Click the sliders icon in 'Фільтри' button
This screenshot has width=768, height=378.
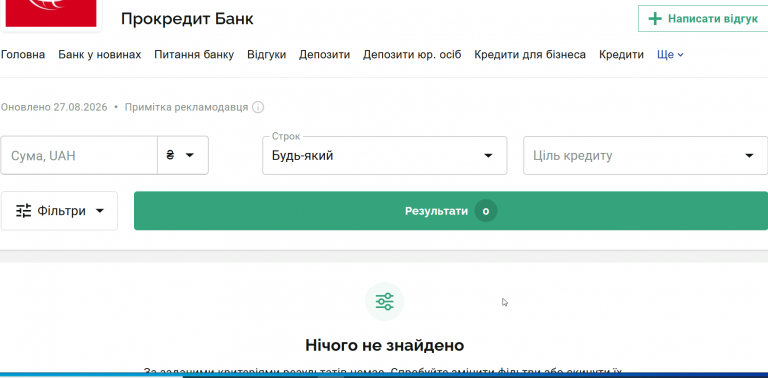[24, 211]
